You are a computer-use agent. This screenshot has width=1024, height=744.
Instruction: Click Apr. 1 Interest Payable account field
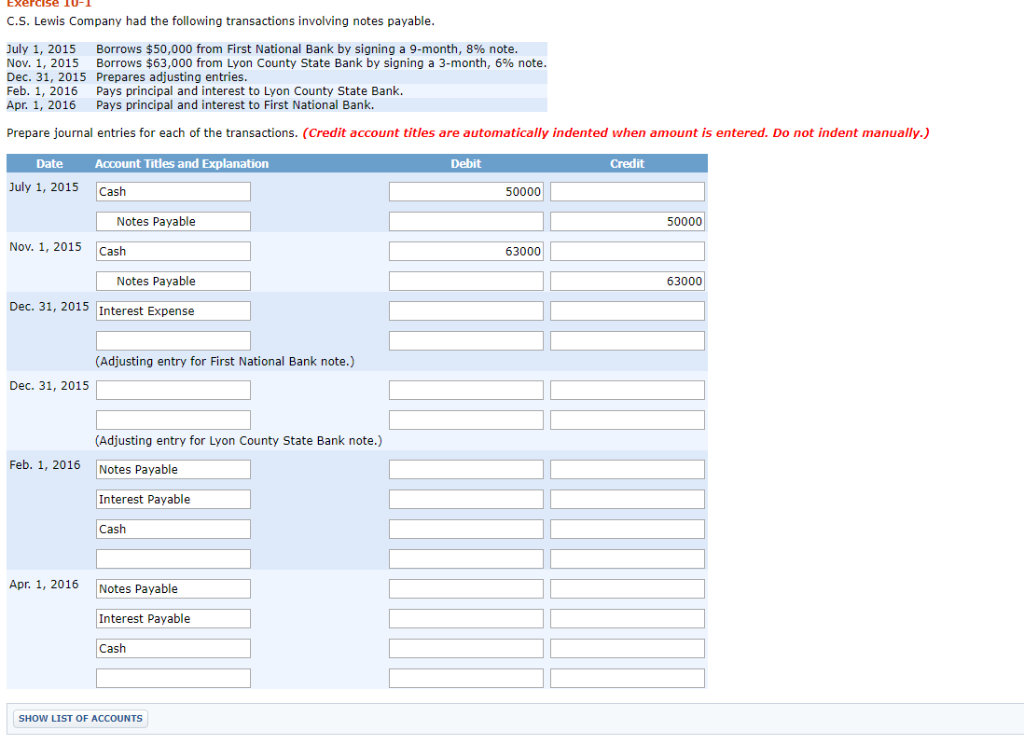(x=173, y=619)
